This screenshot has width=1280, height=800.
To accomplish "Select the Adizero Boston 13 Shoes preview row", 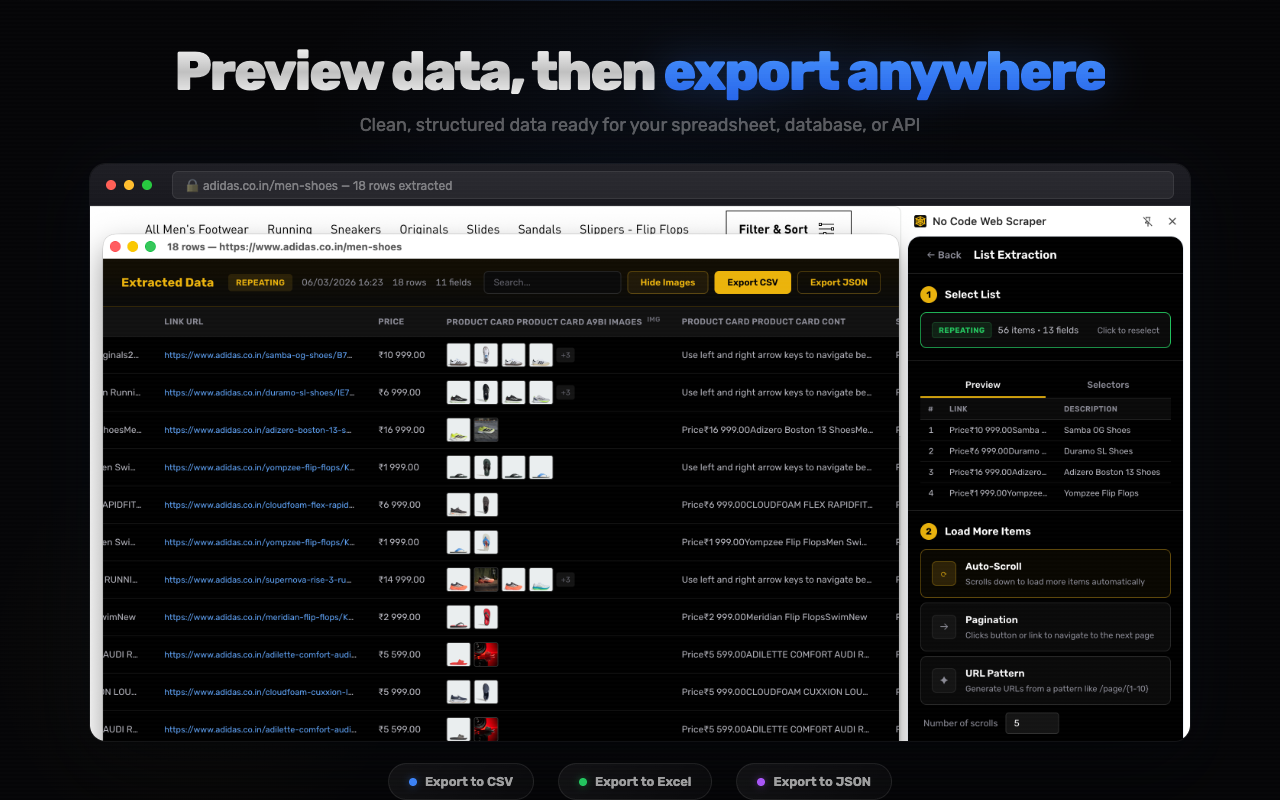I will click(x=1045, y=472).
